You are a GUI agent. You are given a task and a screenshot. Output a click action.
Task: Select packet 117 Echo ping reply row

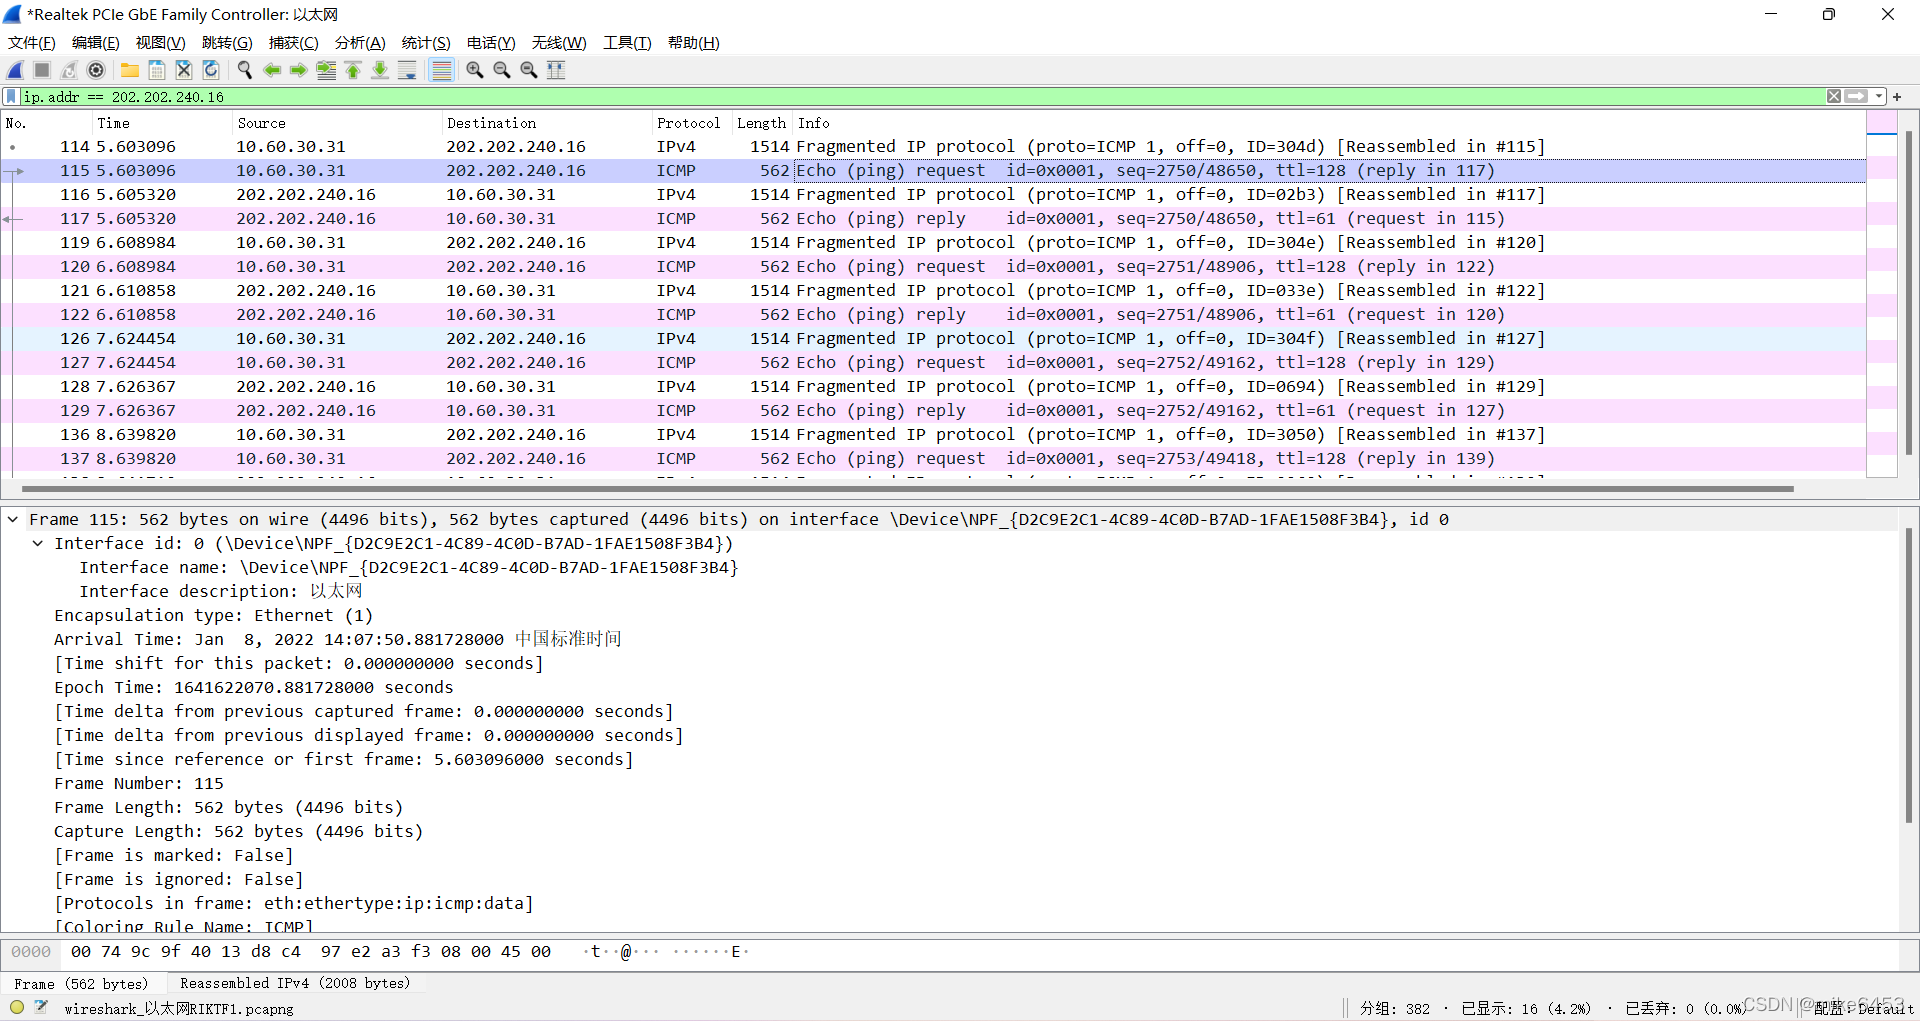[933, 219]
